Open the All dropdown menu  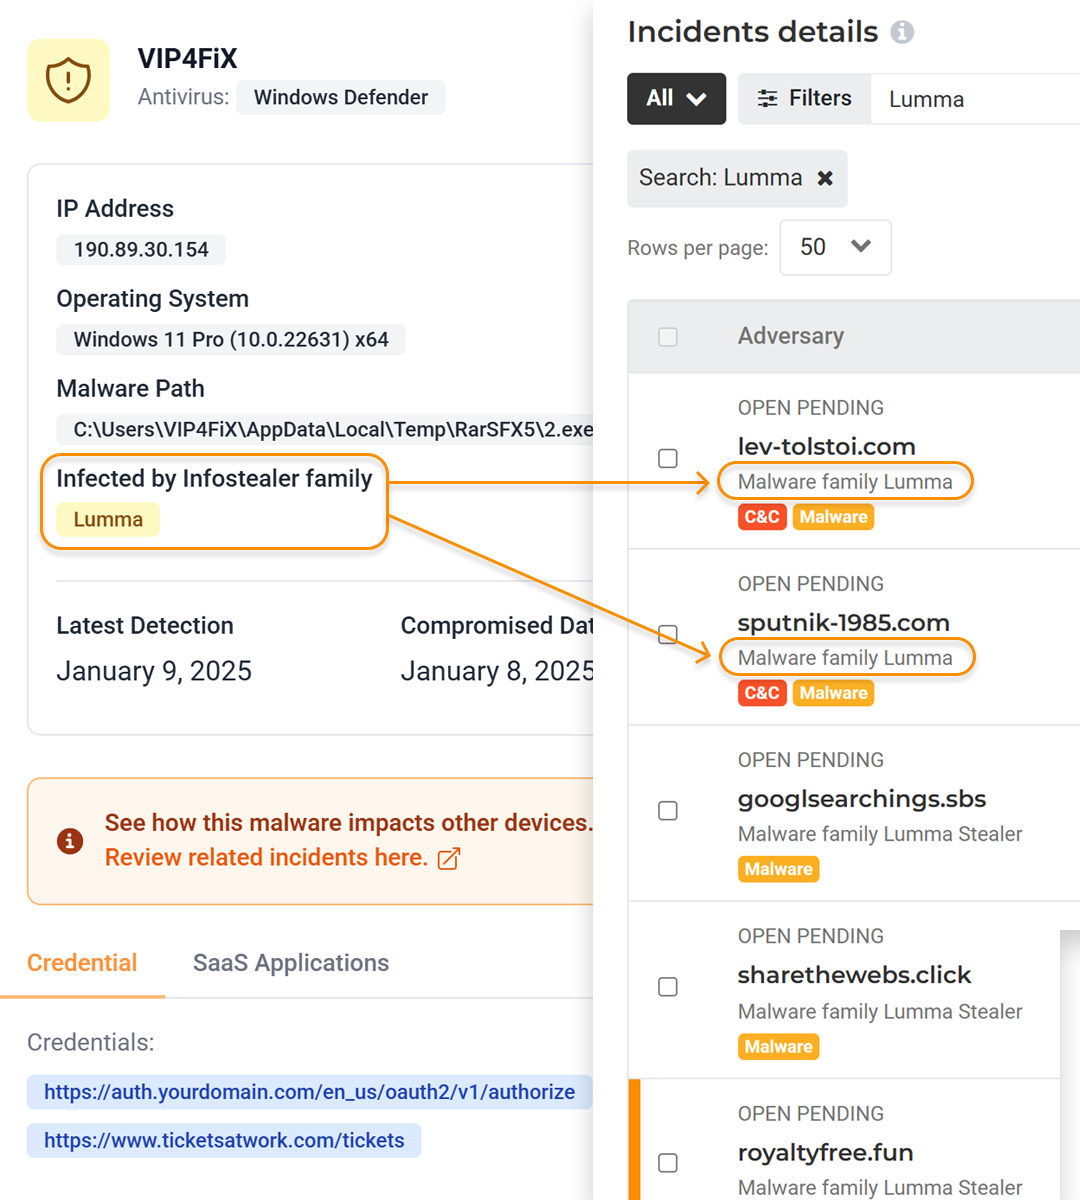click(676, 98)
